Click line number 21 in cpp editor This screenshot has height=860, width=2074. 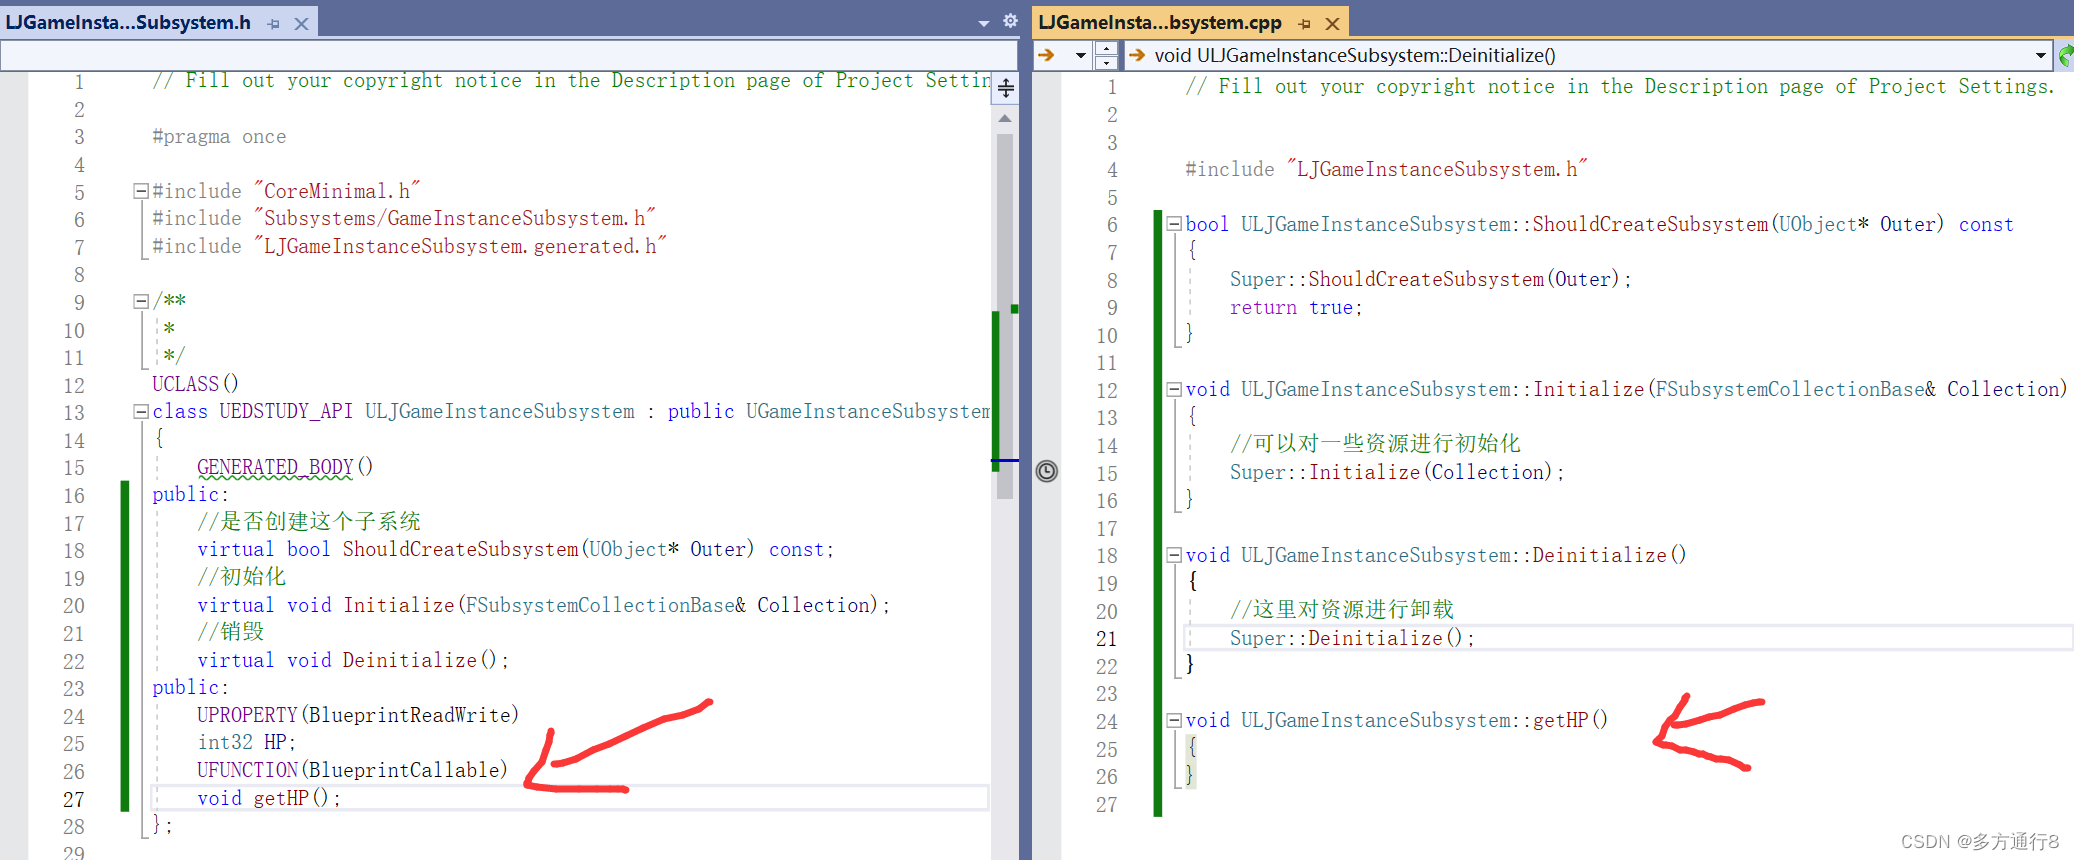coord(1106,638)
